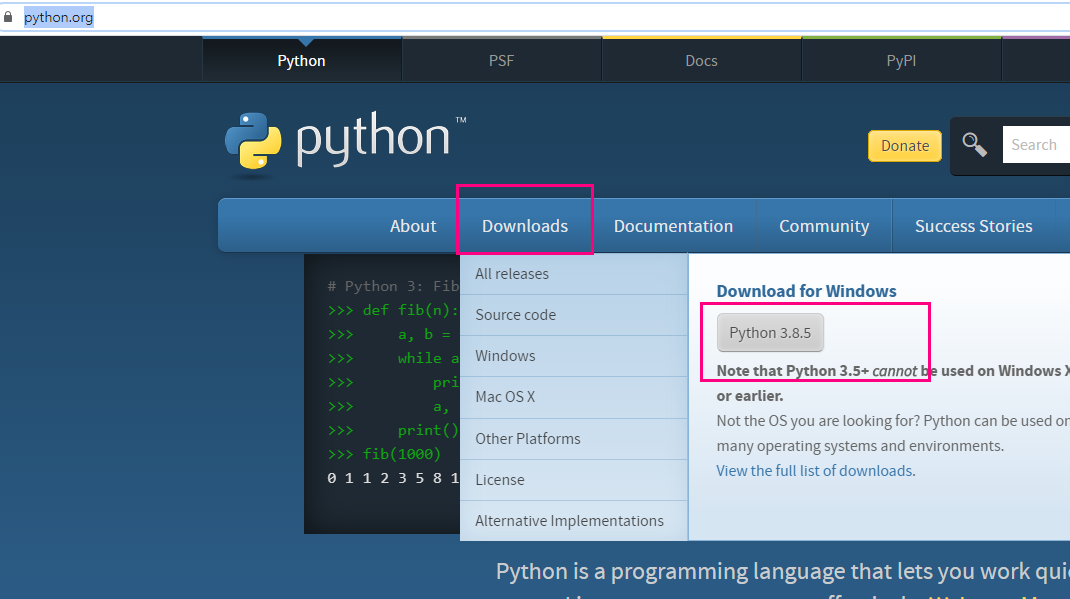Image resolution: width=1070 pixels, height=599 pixels.
Task: Choose Windows in Downloads menu
Action: tap(574, 356)
